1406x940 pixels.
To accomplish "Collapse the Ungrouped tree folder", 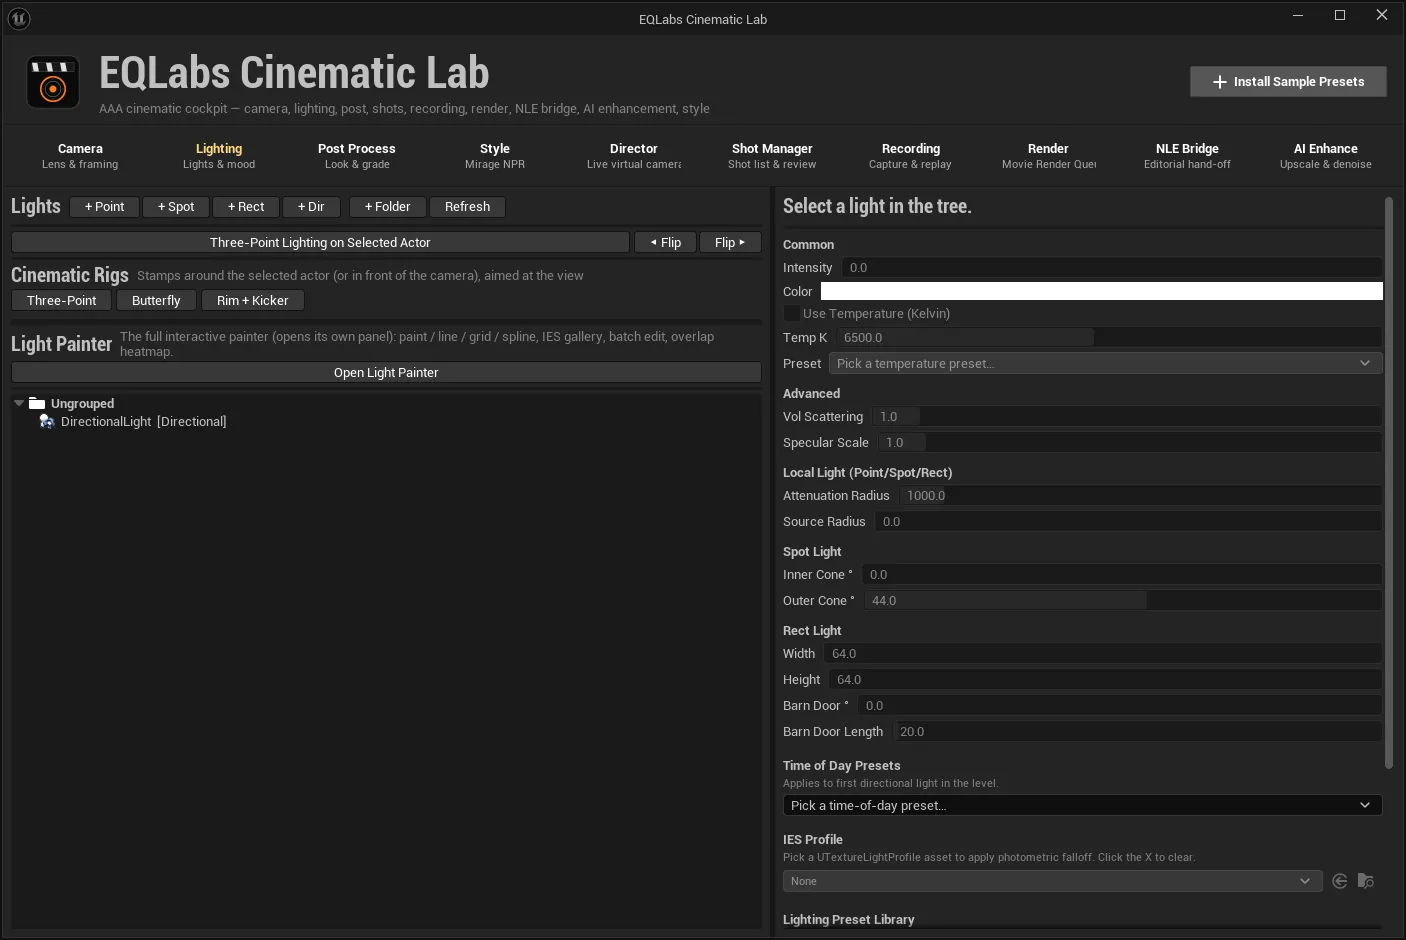I will (19, 403).
